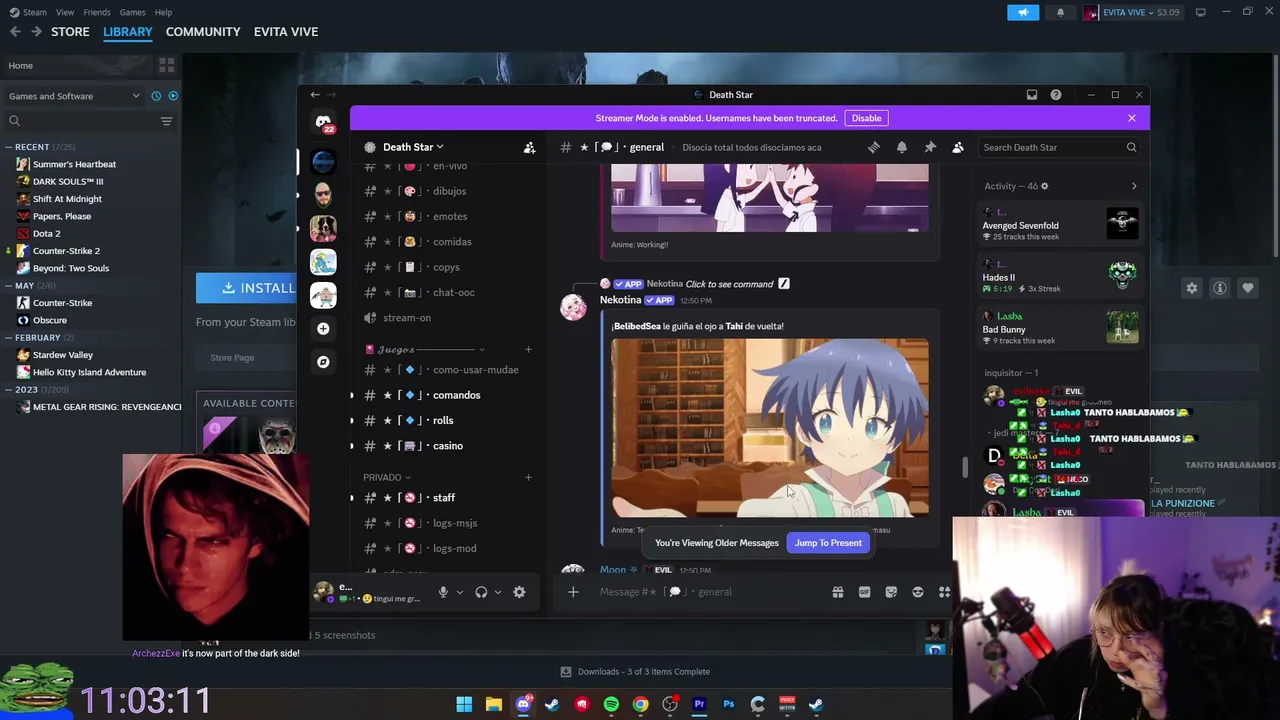Disable Streamer Mode

click(866, 118)
